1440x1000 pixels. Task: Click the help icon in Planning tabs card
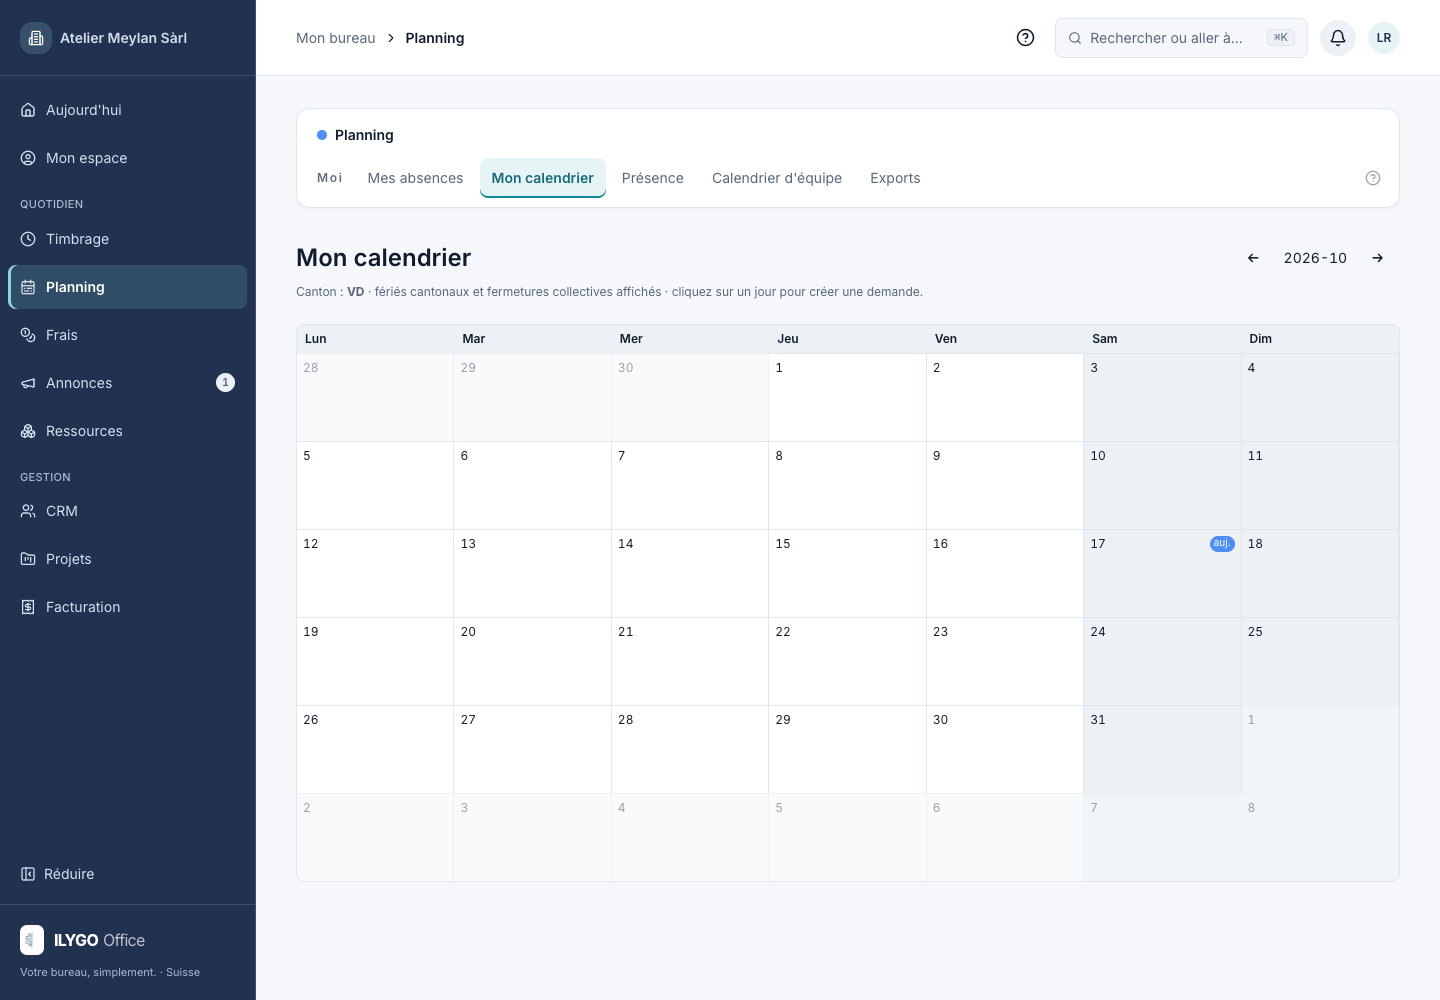[x=1373, y=178]
